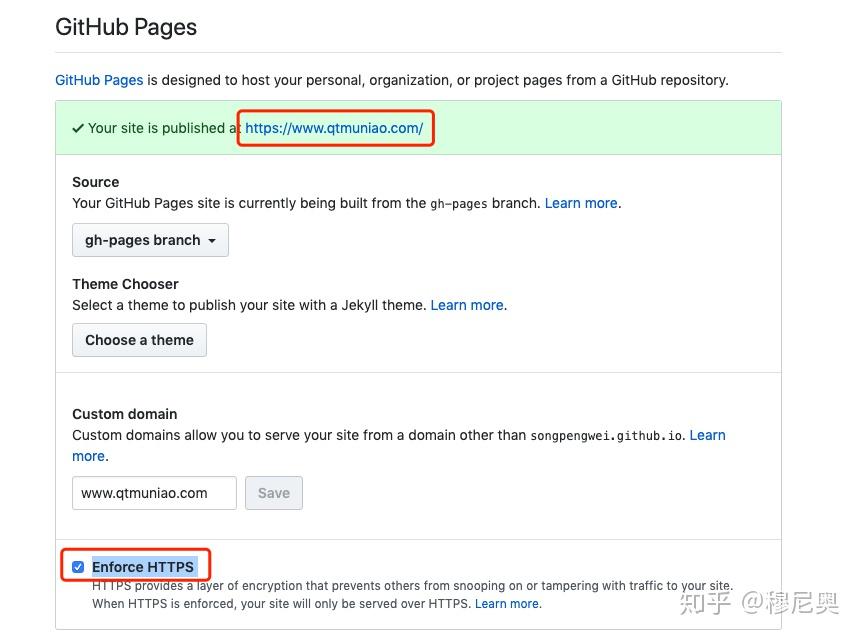Click the Theme Chooser heading
This screenshot has width=861, height=637.
pyautogui.click(x=125, y=284)
